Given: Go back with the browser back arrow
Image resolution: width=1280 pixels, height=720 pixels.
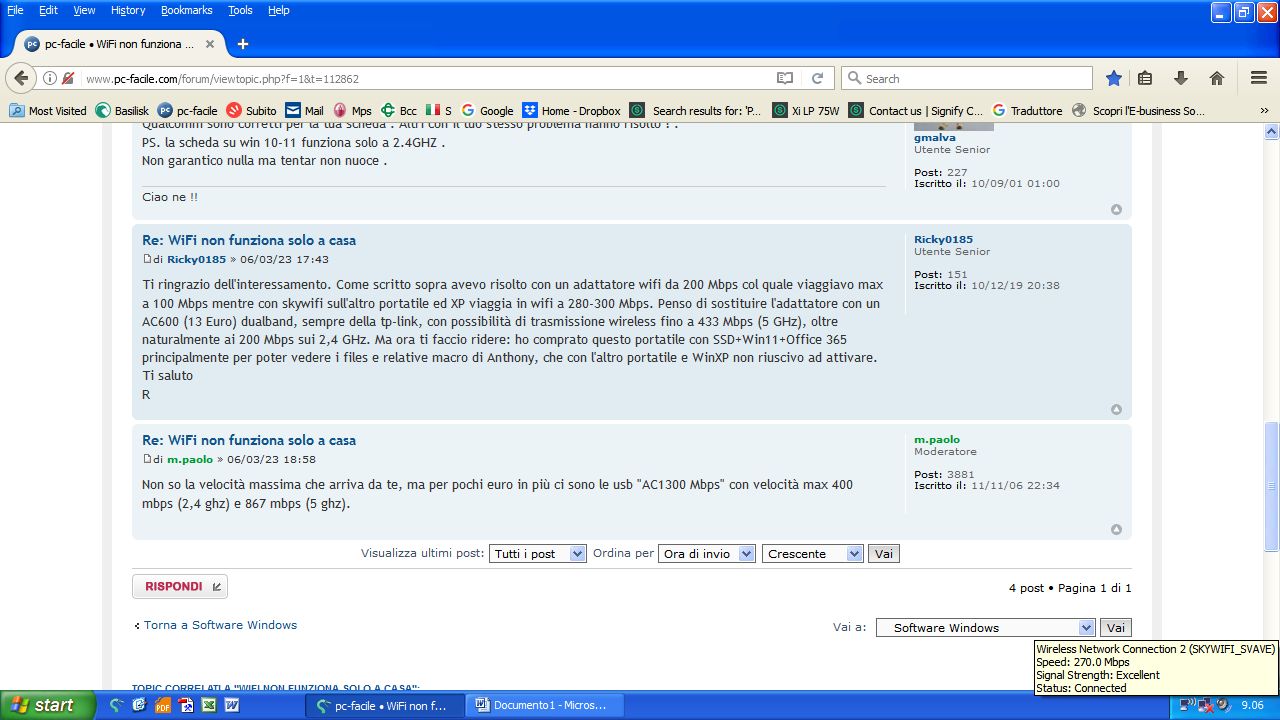Looking at the screenshot, I should pyautogui.click(x=21, y=78).
